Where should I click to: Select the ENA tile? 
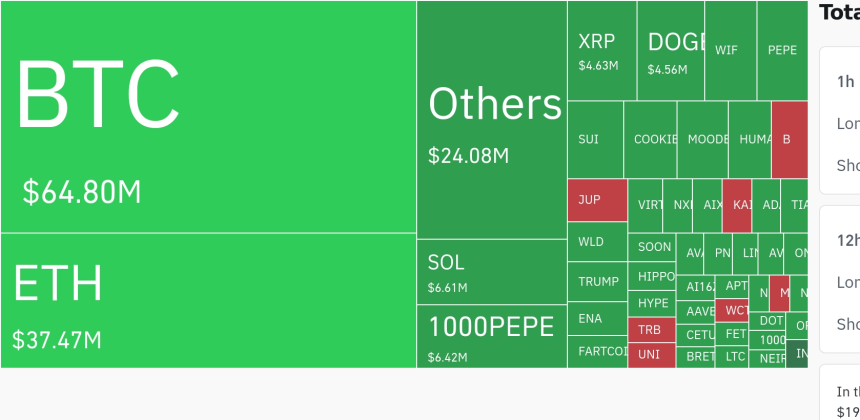coord(597,318)
